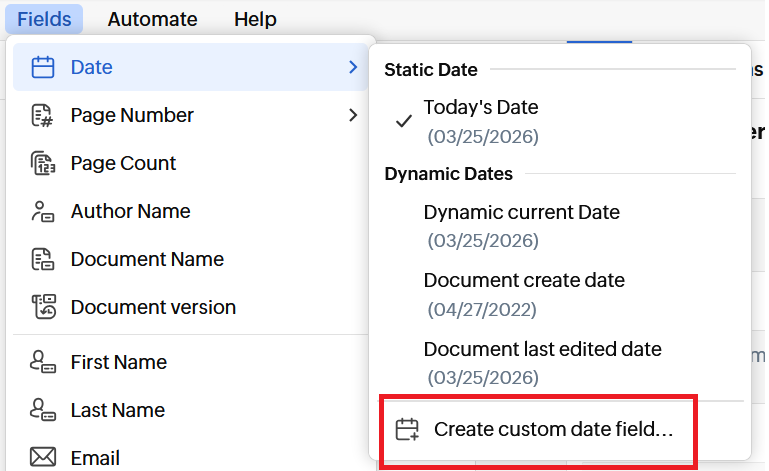769x471 pixels.
Task: Insert the Last Name field
Action: click(117, 410)
